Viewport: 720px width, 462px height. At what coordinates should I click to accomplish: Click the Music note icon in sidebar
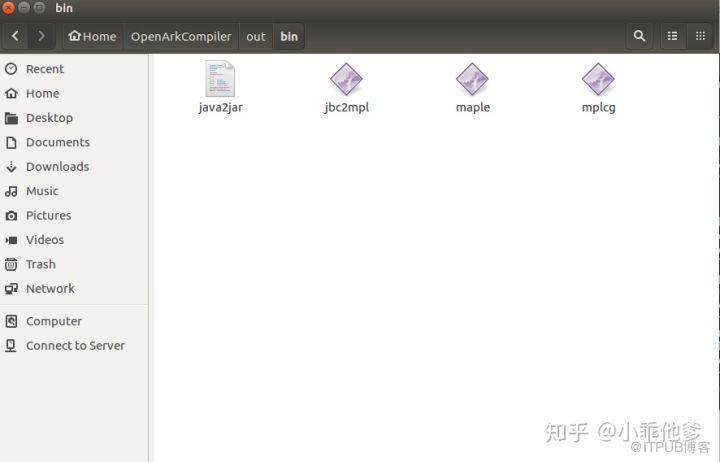(x=11, y=191)
